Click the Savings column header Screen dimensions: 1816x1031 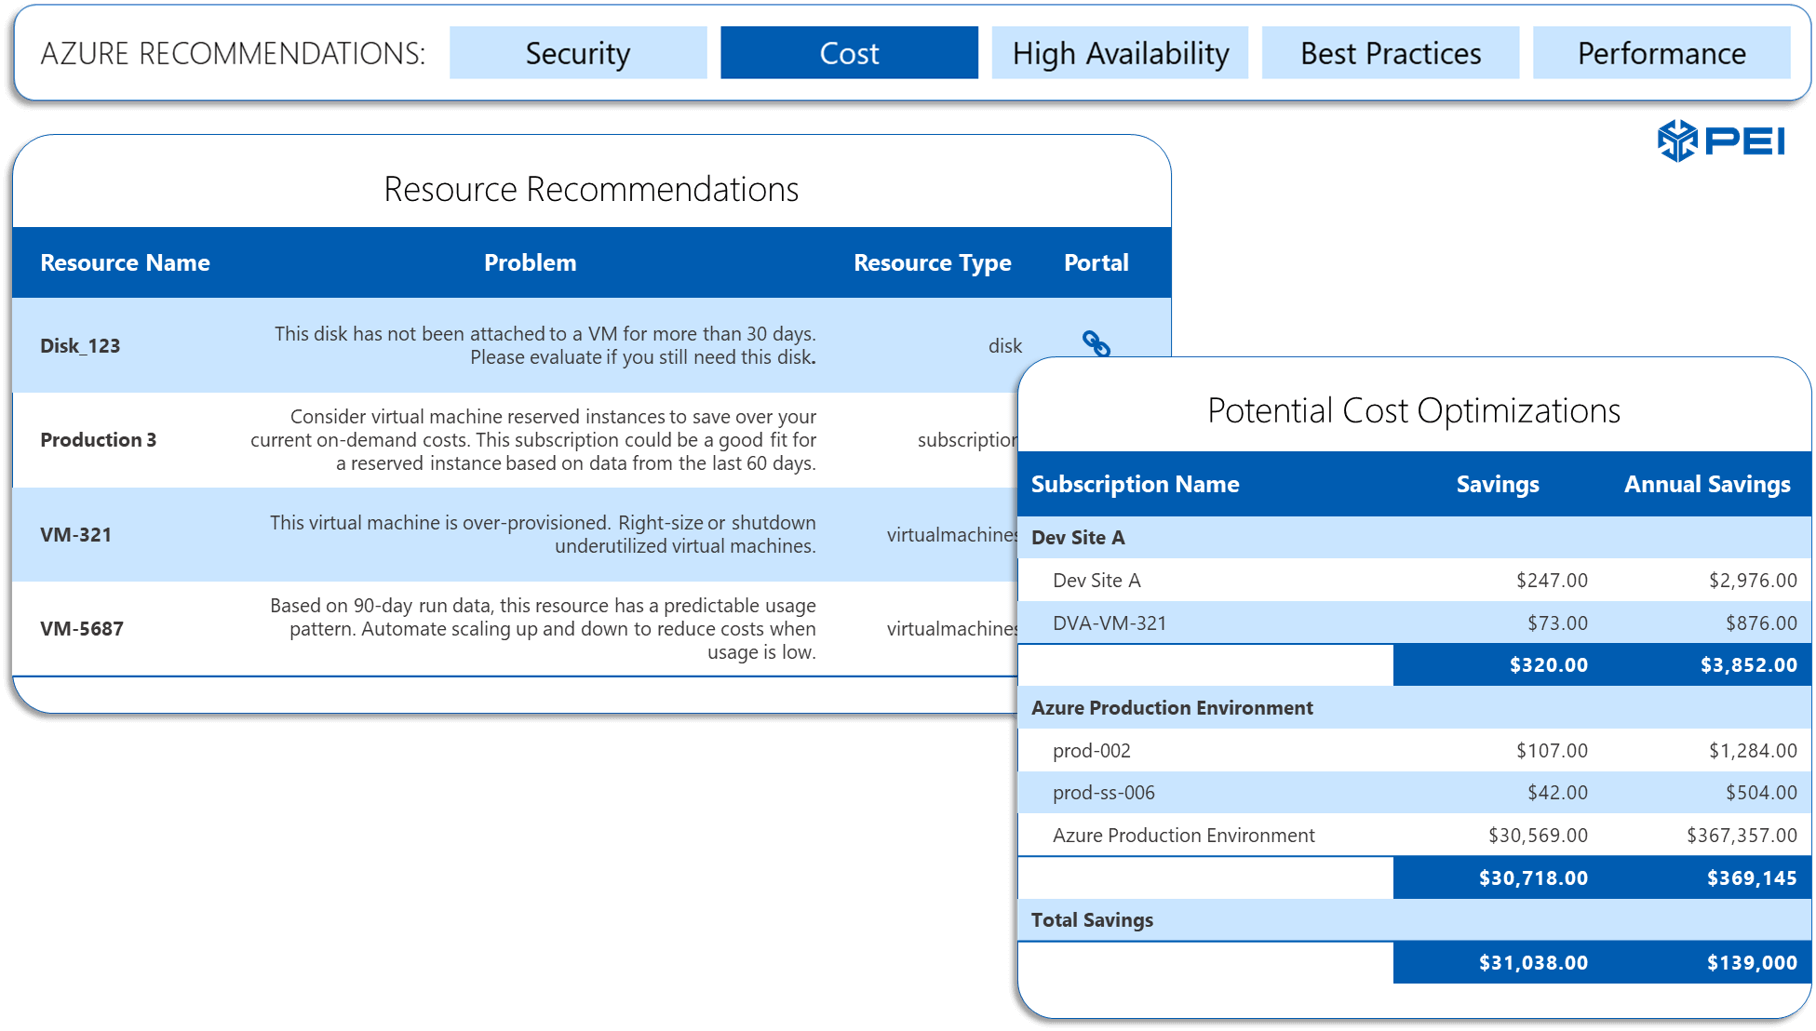pos(1497,484)
